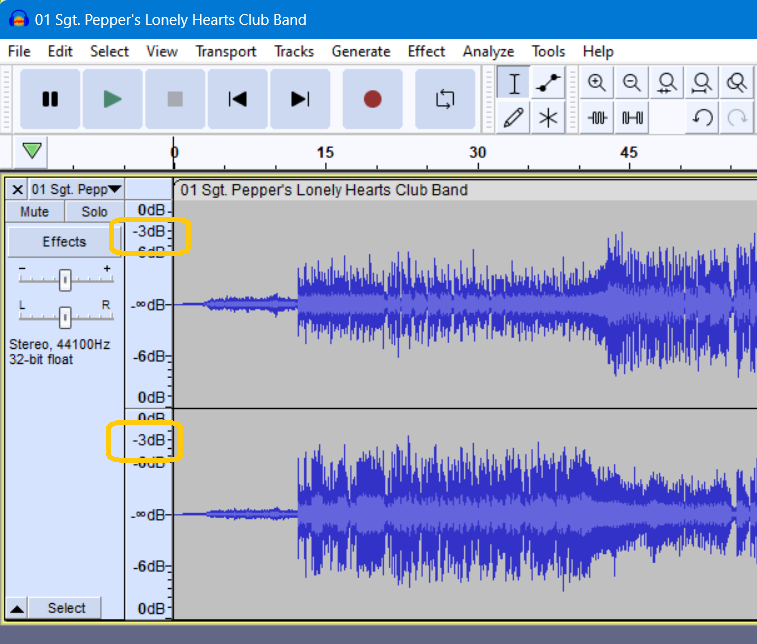Open the Select menu

click(110, 51)
